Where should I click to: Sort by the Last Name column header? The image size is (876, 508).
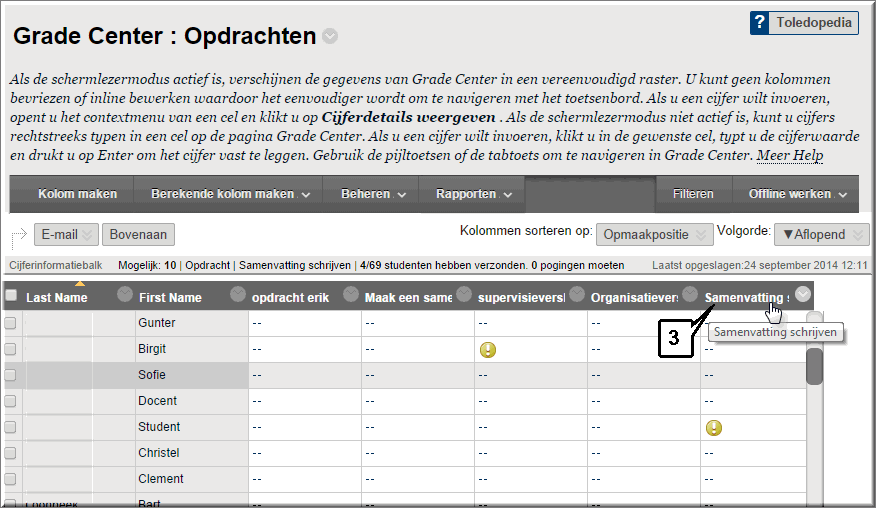pyautogui.click(x=56, y=298)
